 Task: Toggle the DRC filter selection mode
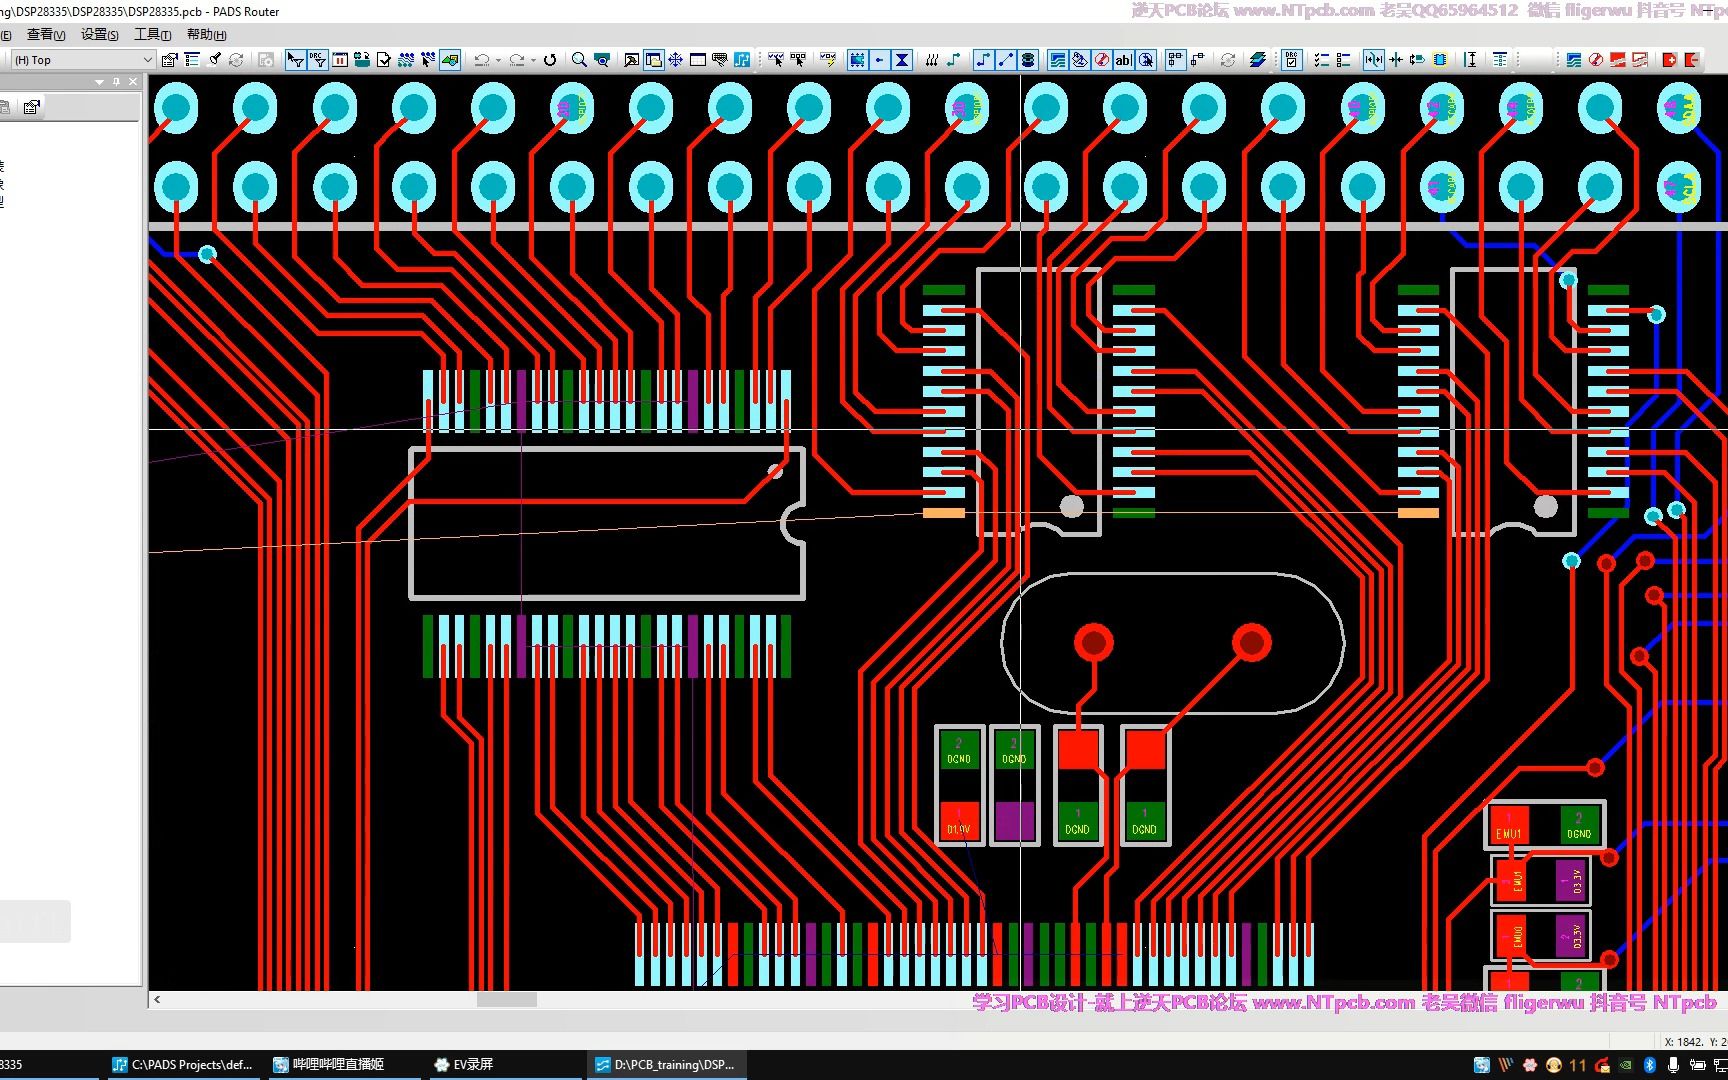coord(318,60)
